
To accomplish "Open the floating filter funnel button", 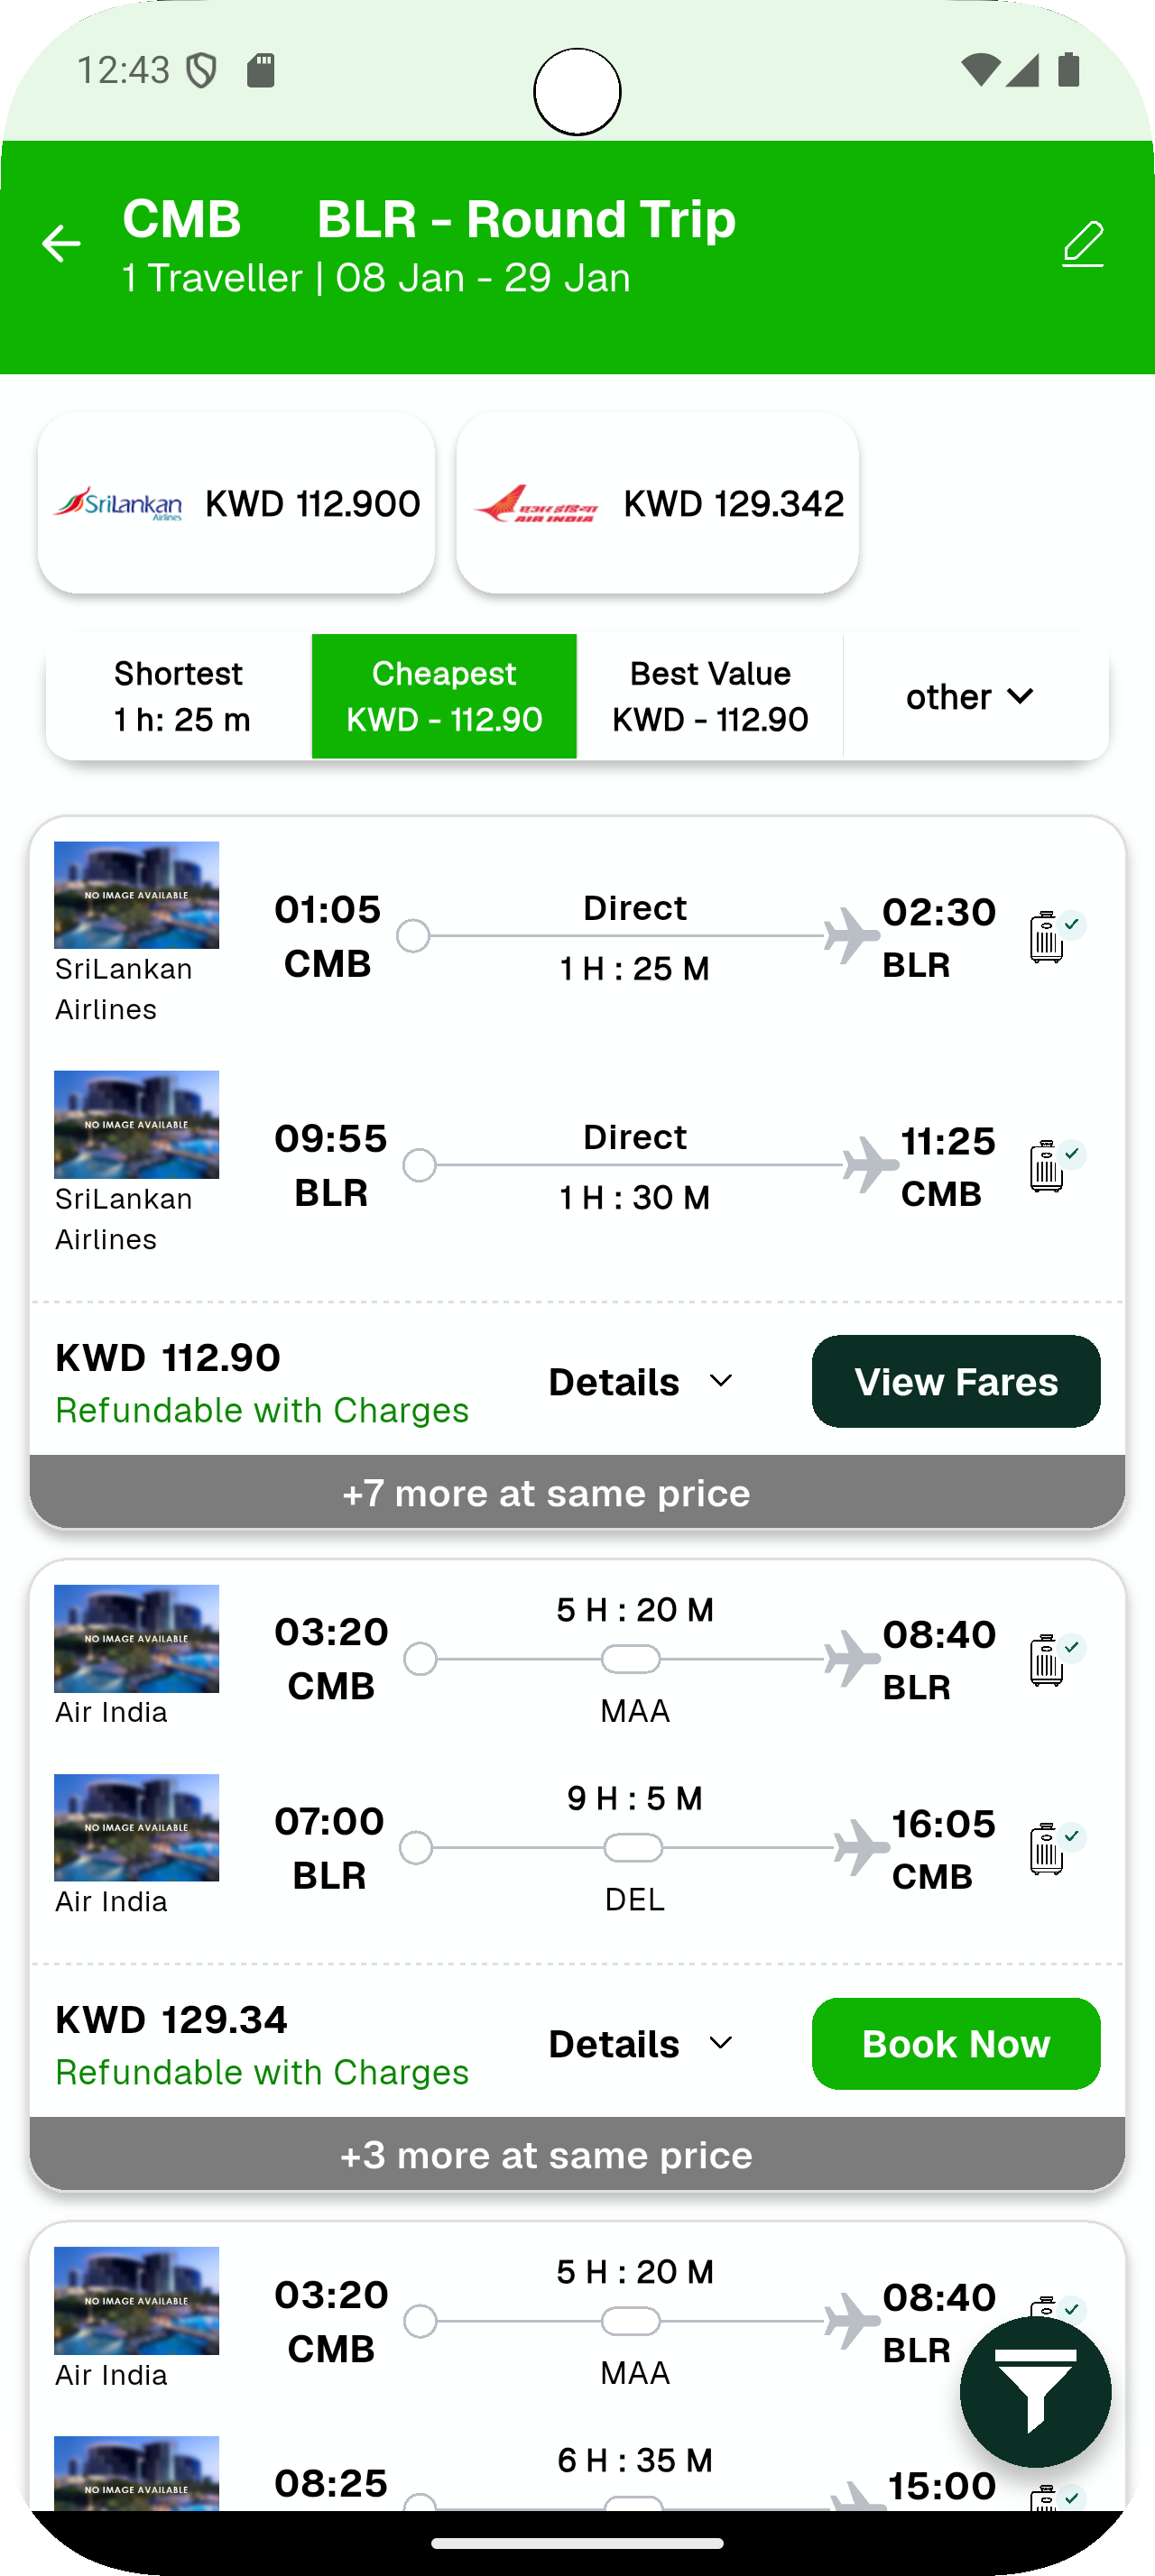I will click(x=1035, y=2391).
